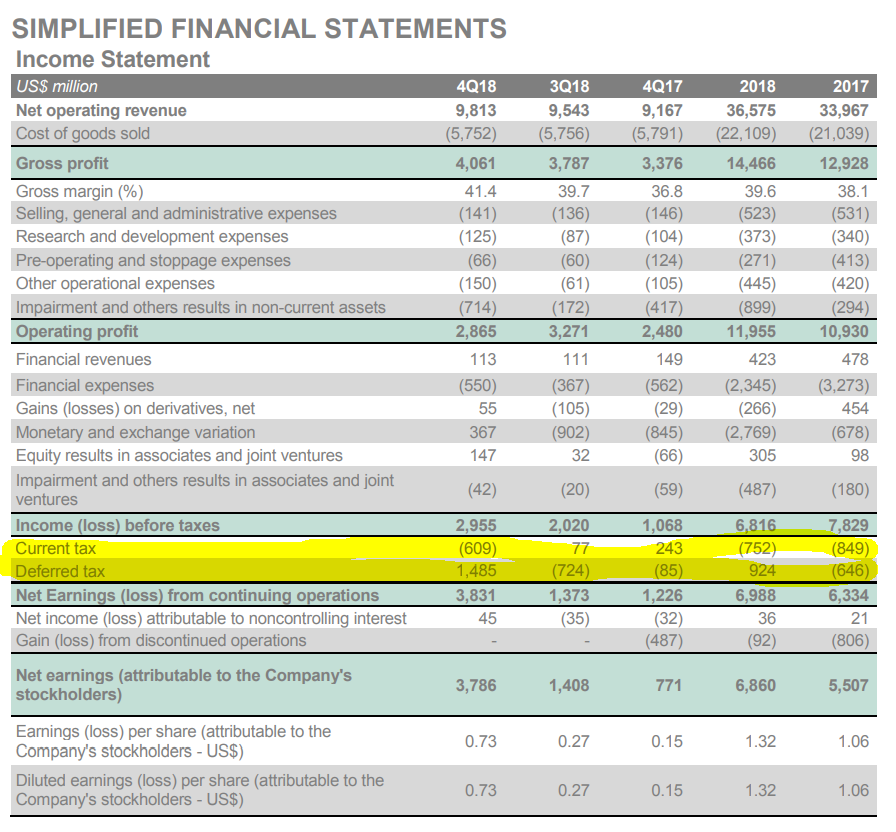
Task: Click the highlighted 'Current tax' label
Action: [55, 549]
